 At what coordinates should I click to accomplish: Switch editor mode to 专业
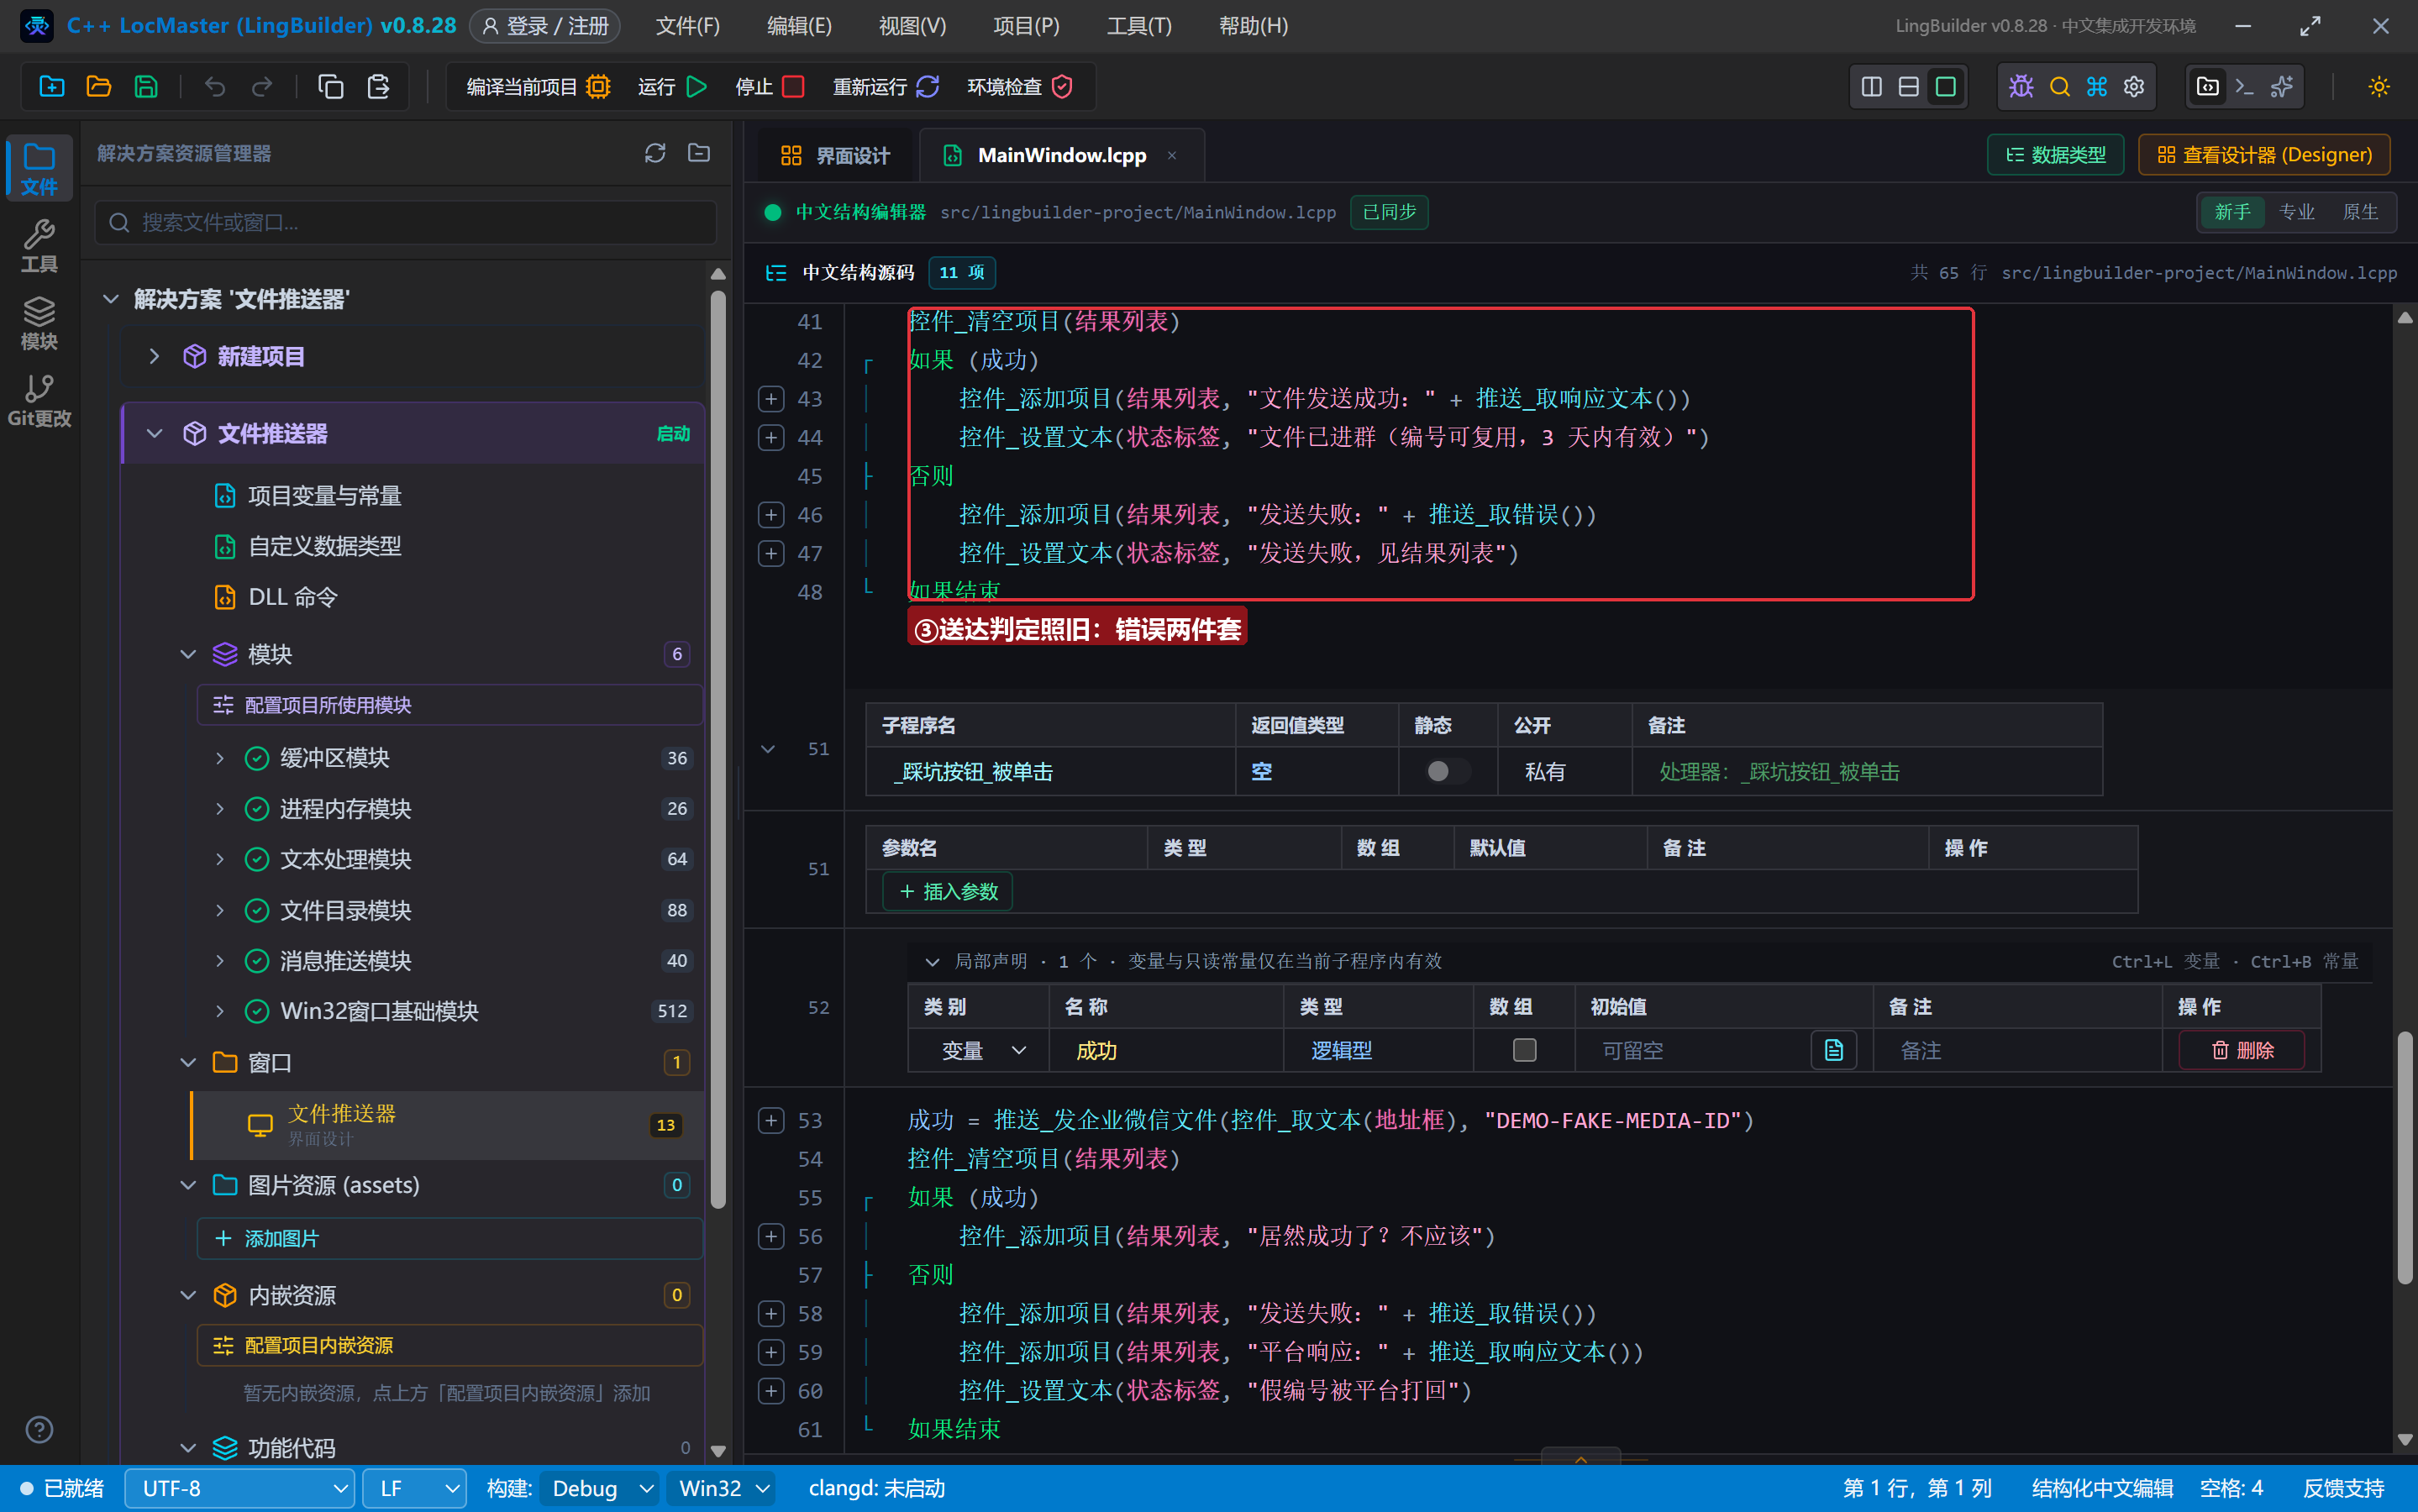2297,212
